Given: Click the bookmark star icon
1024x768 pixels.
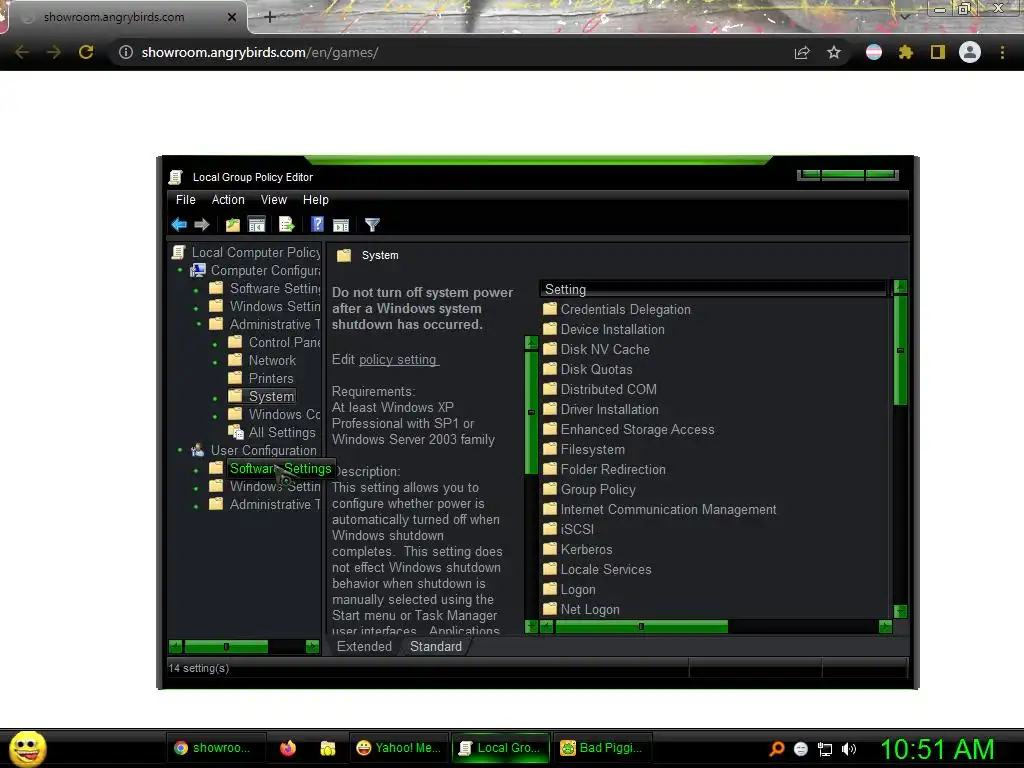Looking at the screenshot, I should (834, 52).
